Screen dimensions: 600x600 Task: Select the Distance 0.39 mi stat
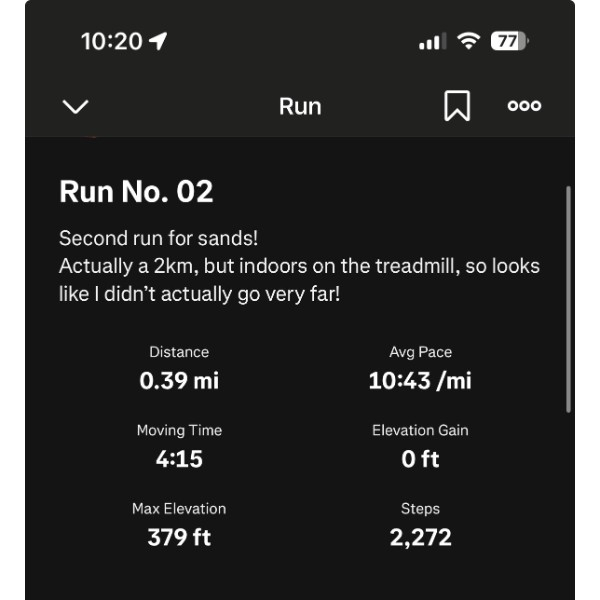(179, 368)
